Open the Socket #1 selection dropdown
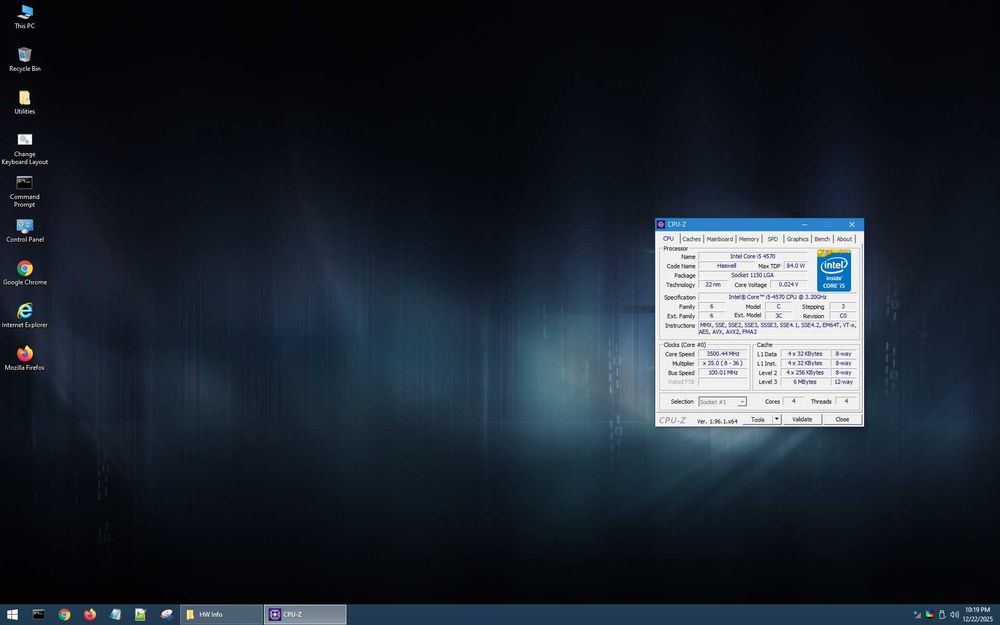 pyautogui.click(x=723, y=402)
